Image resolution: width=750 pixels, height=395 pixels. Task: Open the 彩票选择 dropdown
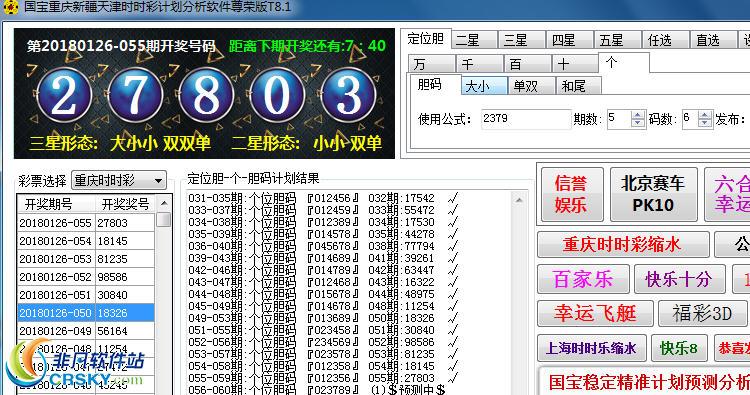click(119, 181)
